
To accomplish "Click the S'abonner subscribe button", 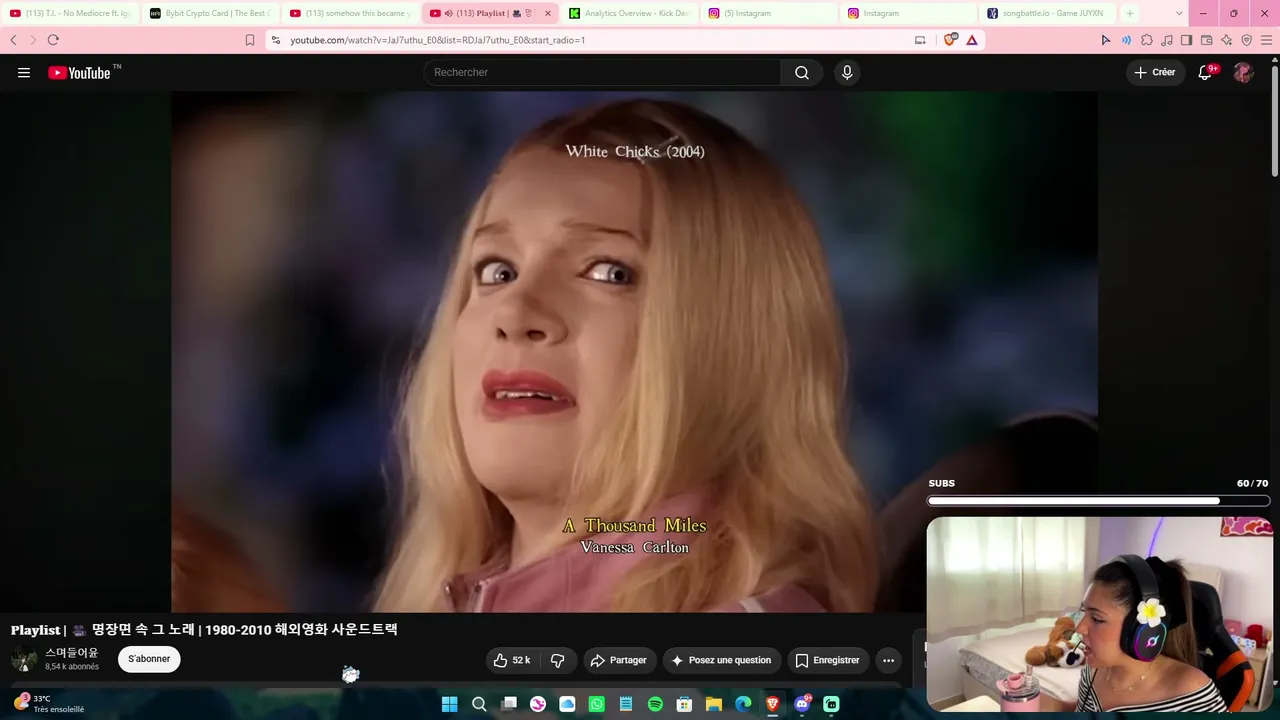I will (x=149, y=659).
